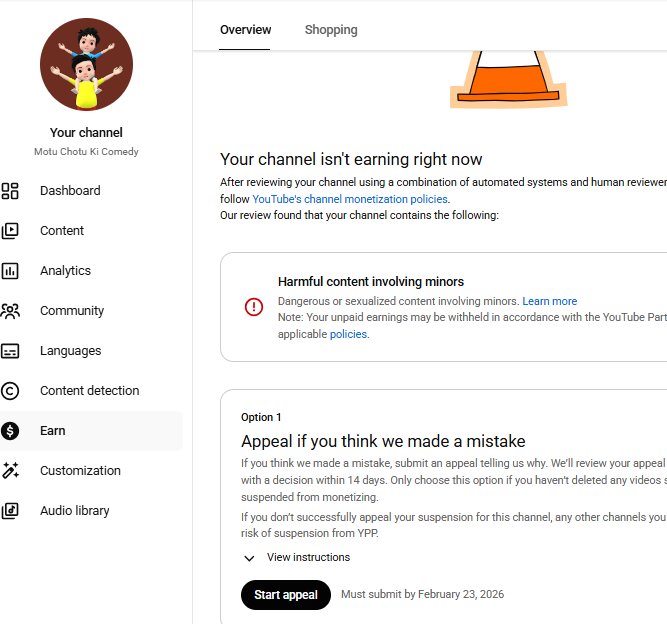Click View instructions label
The width and height of the screenshot is (667, 624).
[308, 557]
